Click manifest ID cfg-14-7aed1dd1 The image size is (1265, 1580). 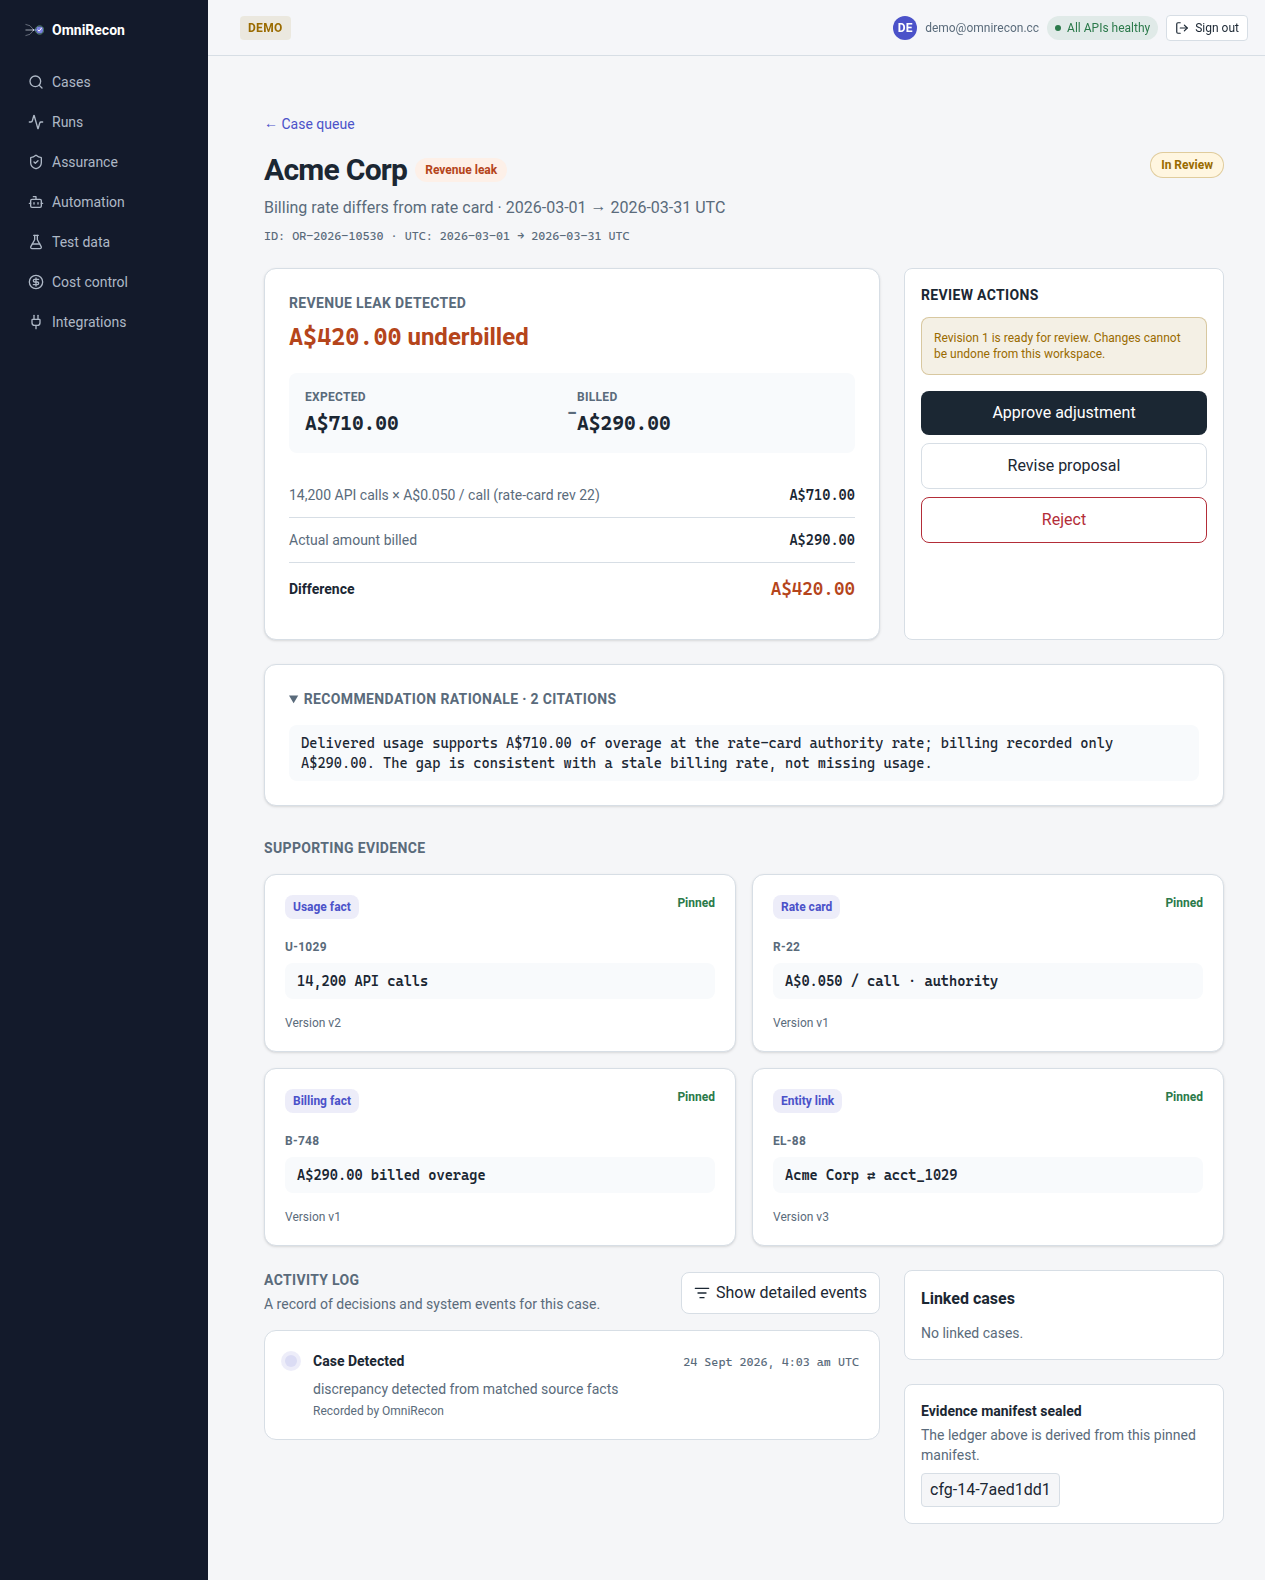(x=990, y=1490)
